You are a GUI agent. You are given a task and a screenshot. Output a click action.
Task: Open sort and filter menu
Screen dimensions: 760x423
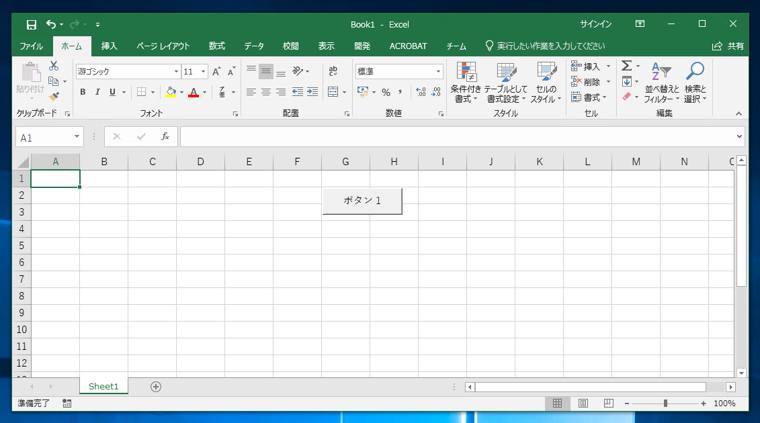pyautogui.click(x=662, y=82)
